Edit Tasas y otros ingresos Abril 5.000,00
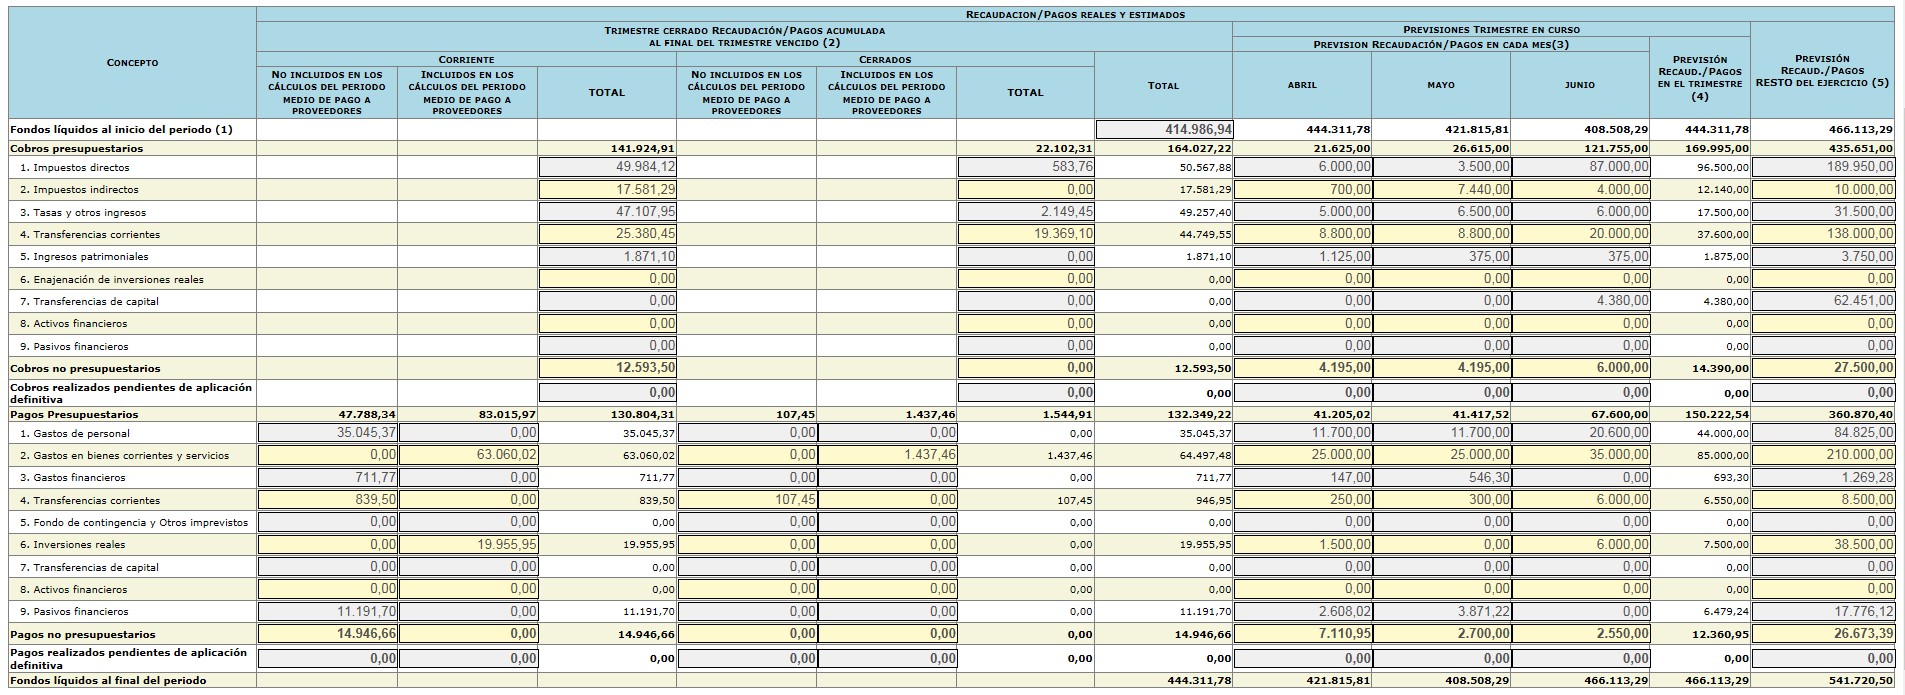This screenshot has width=1905, height=695. pos(1303,212)
